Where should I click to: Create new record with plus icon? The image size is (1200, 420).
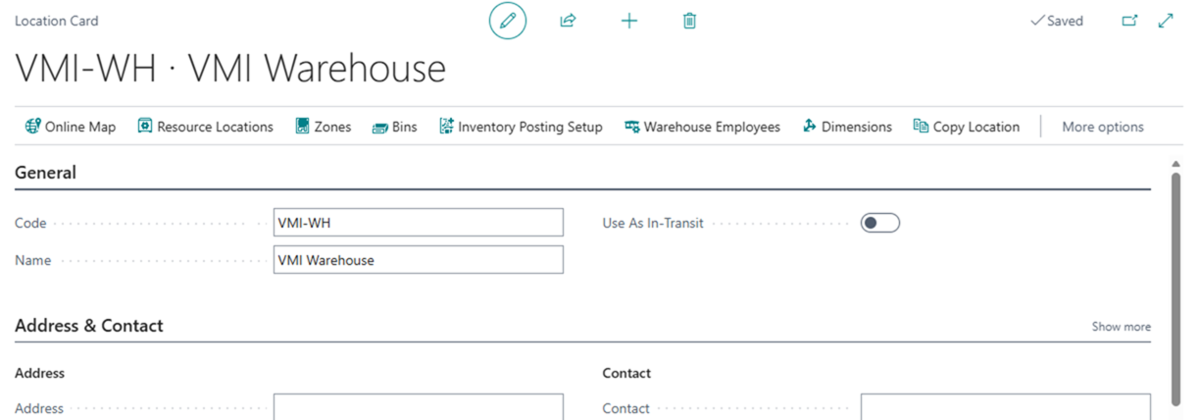629,21
